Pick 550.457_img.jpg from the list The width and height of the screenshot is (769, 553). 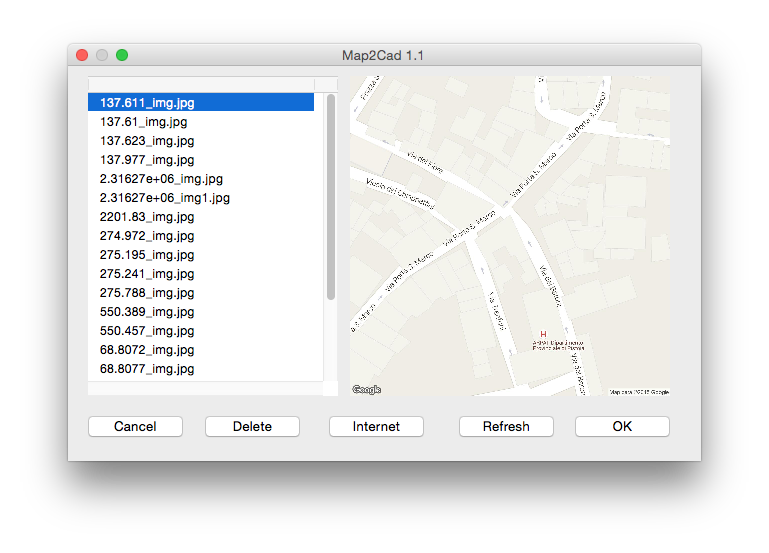[x=201, y=331]
